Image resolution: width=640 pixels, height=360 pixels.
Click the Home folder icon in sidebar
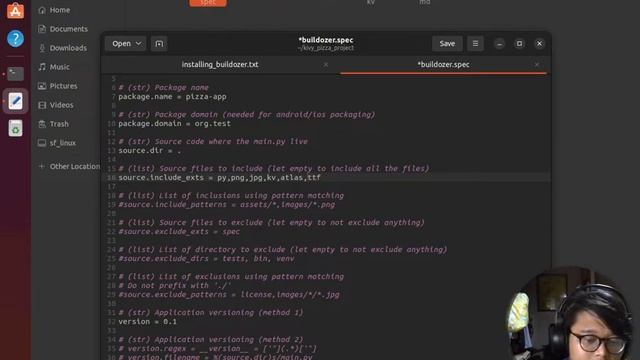pos(42,10)
